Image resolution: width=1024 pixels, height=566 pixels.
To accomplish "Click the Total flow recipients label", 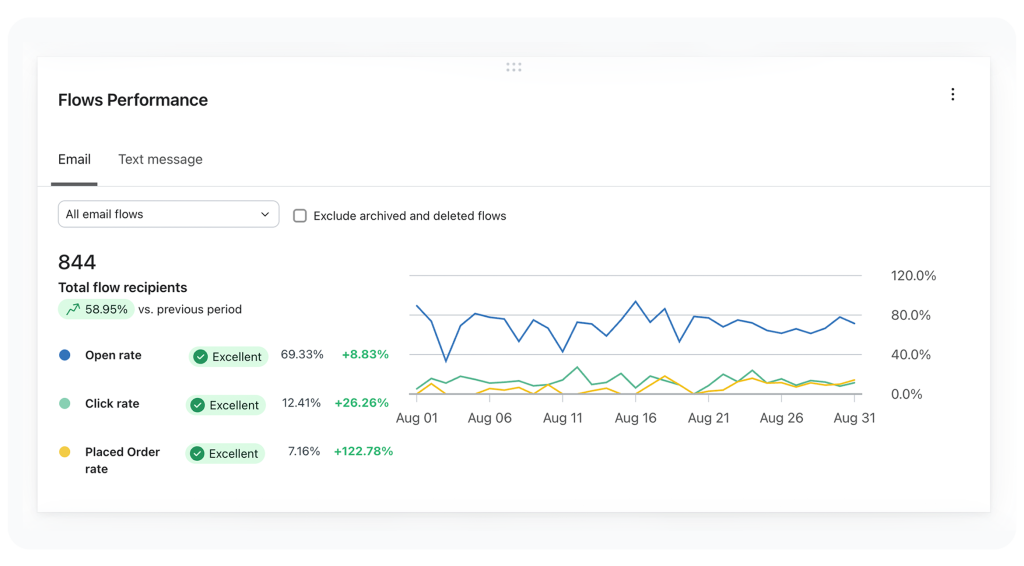I will pos(122,287).
